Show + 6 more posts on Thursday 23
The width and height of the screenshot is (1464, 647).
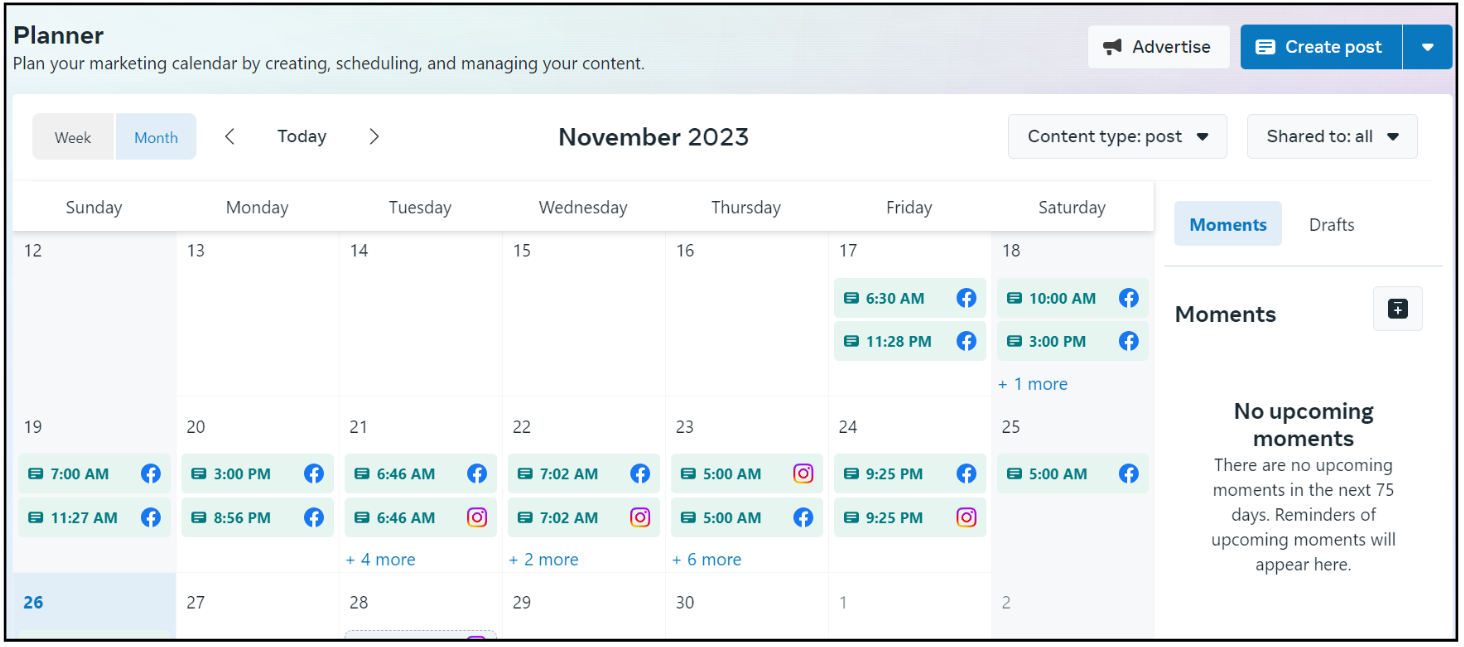pos(707,560)
